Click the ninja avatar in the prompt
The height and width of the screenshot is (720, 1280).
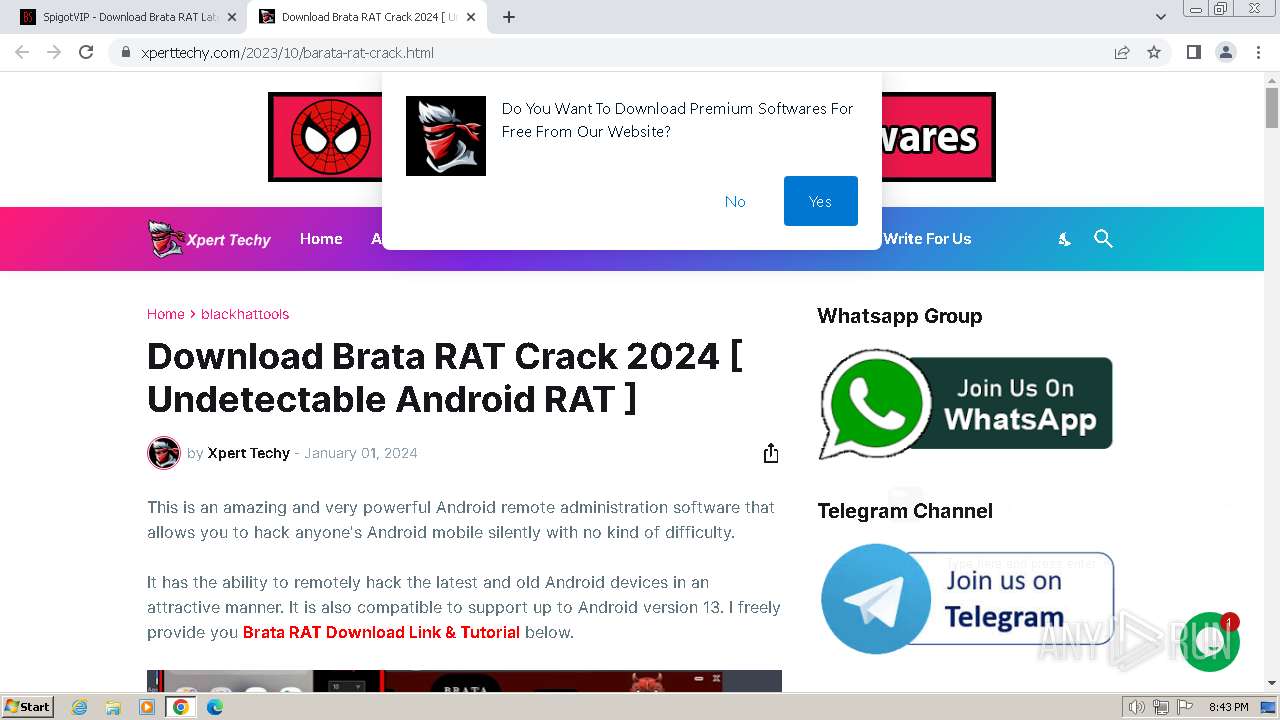tap(446, 136)
